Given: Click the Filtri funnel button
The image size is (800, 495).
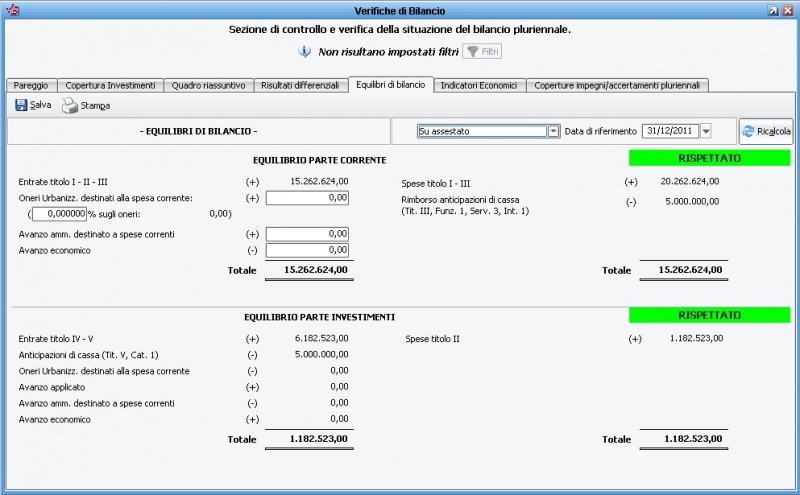Looking at the screenshot, I should (x=482, y=51).
